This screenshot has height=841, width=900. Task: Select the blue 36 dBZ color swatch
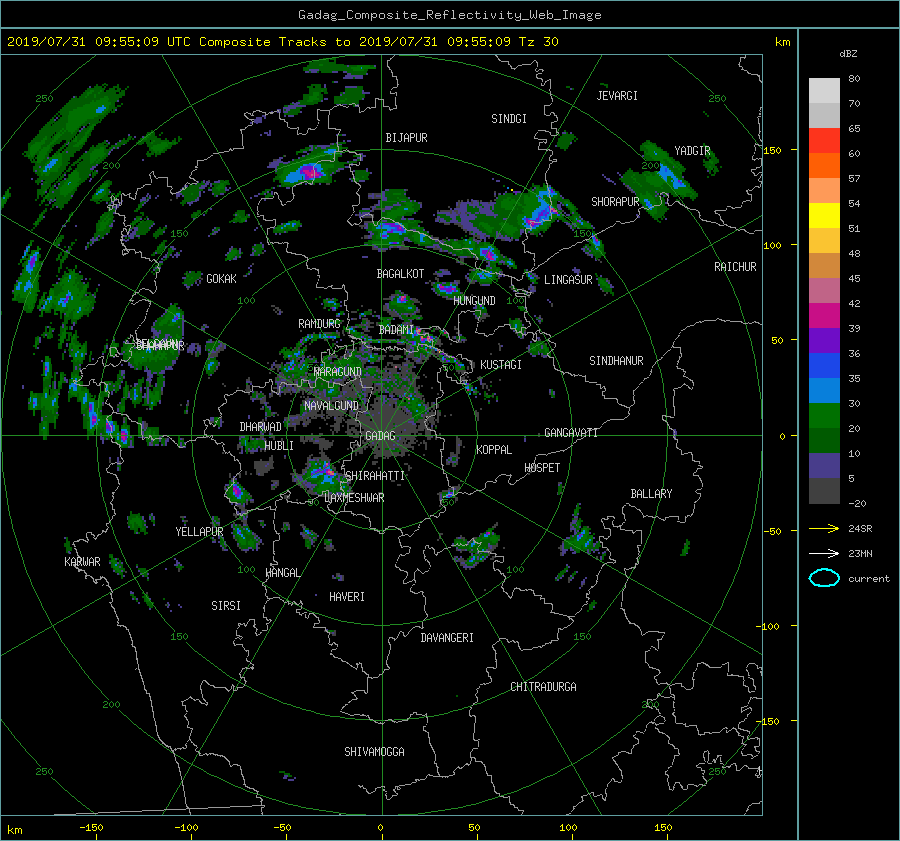[x=824, y=365]
